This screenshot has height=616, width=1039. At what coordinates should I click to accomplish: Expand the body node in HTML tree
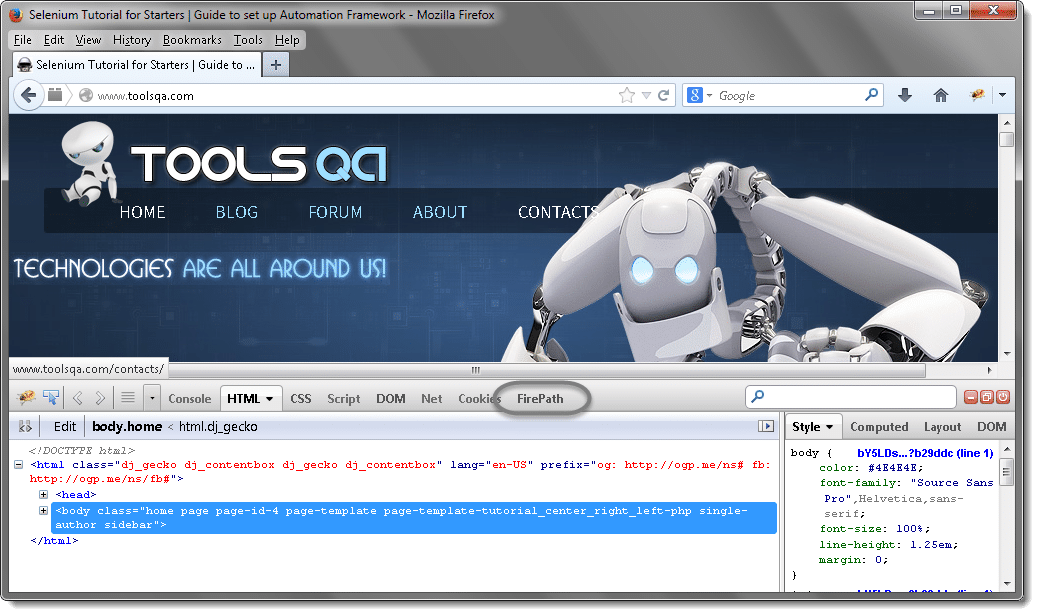pos(44,511)
